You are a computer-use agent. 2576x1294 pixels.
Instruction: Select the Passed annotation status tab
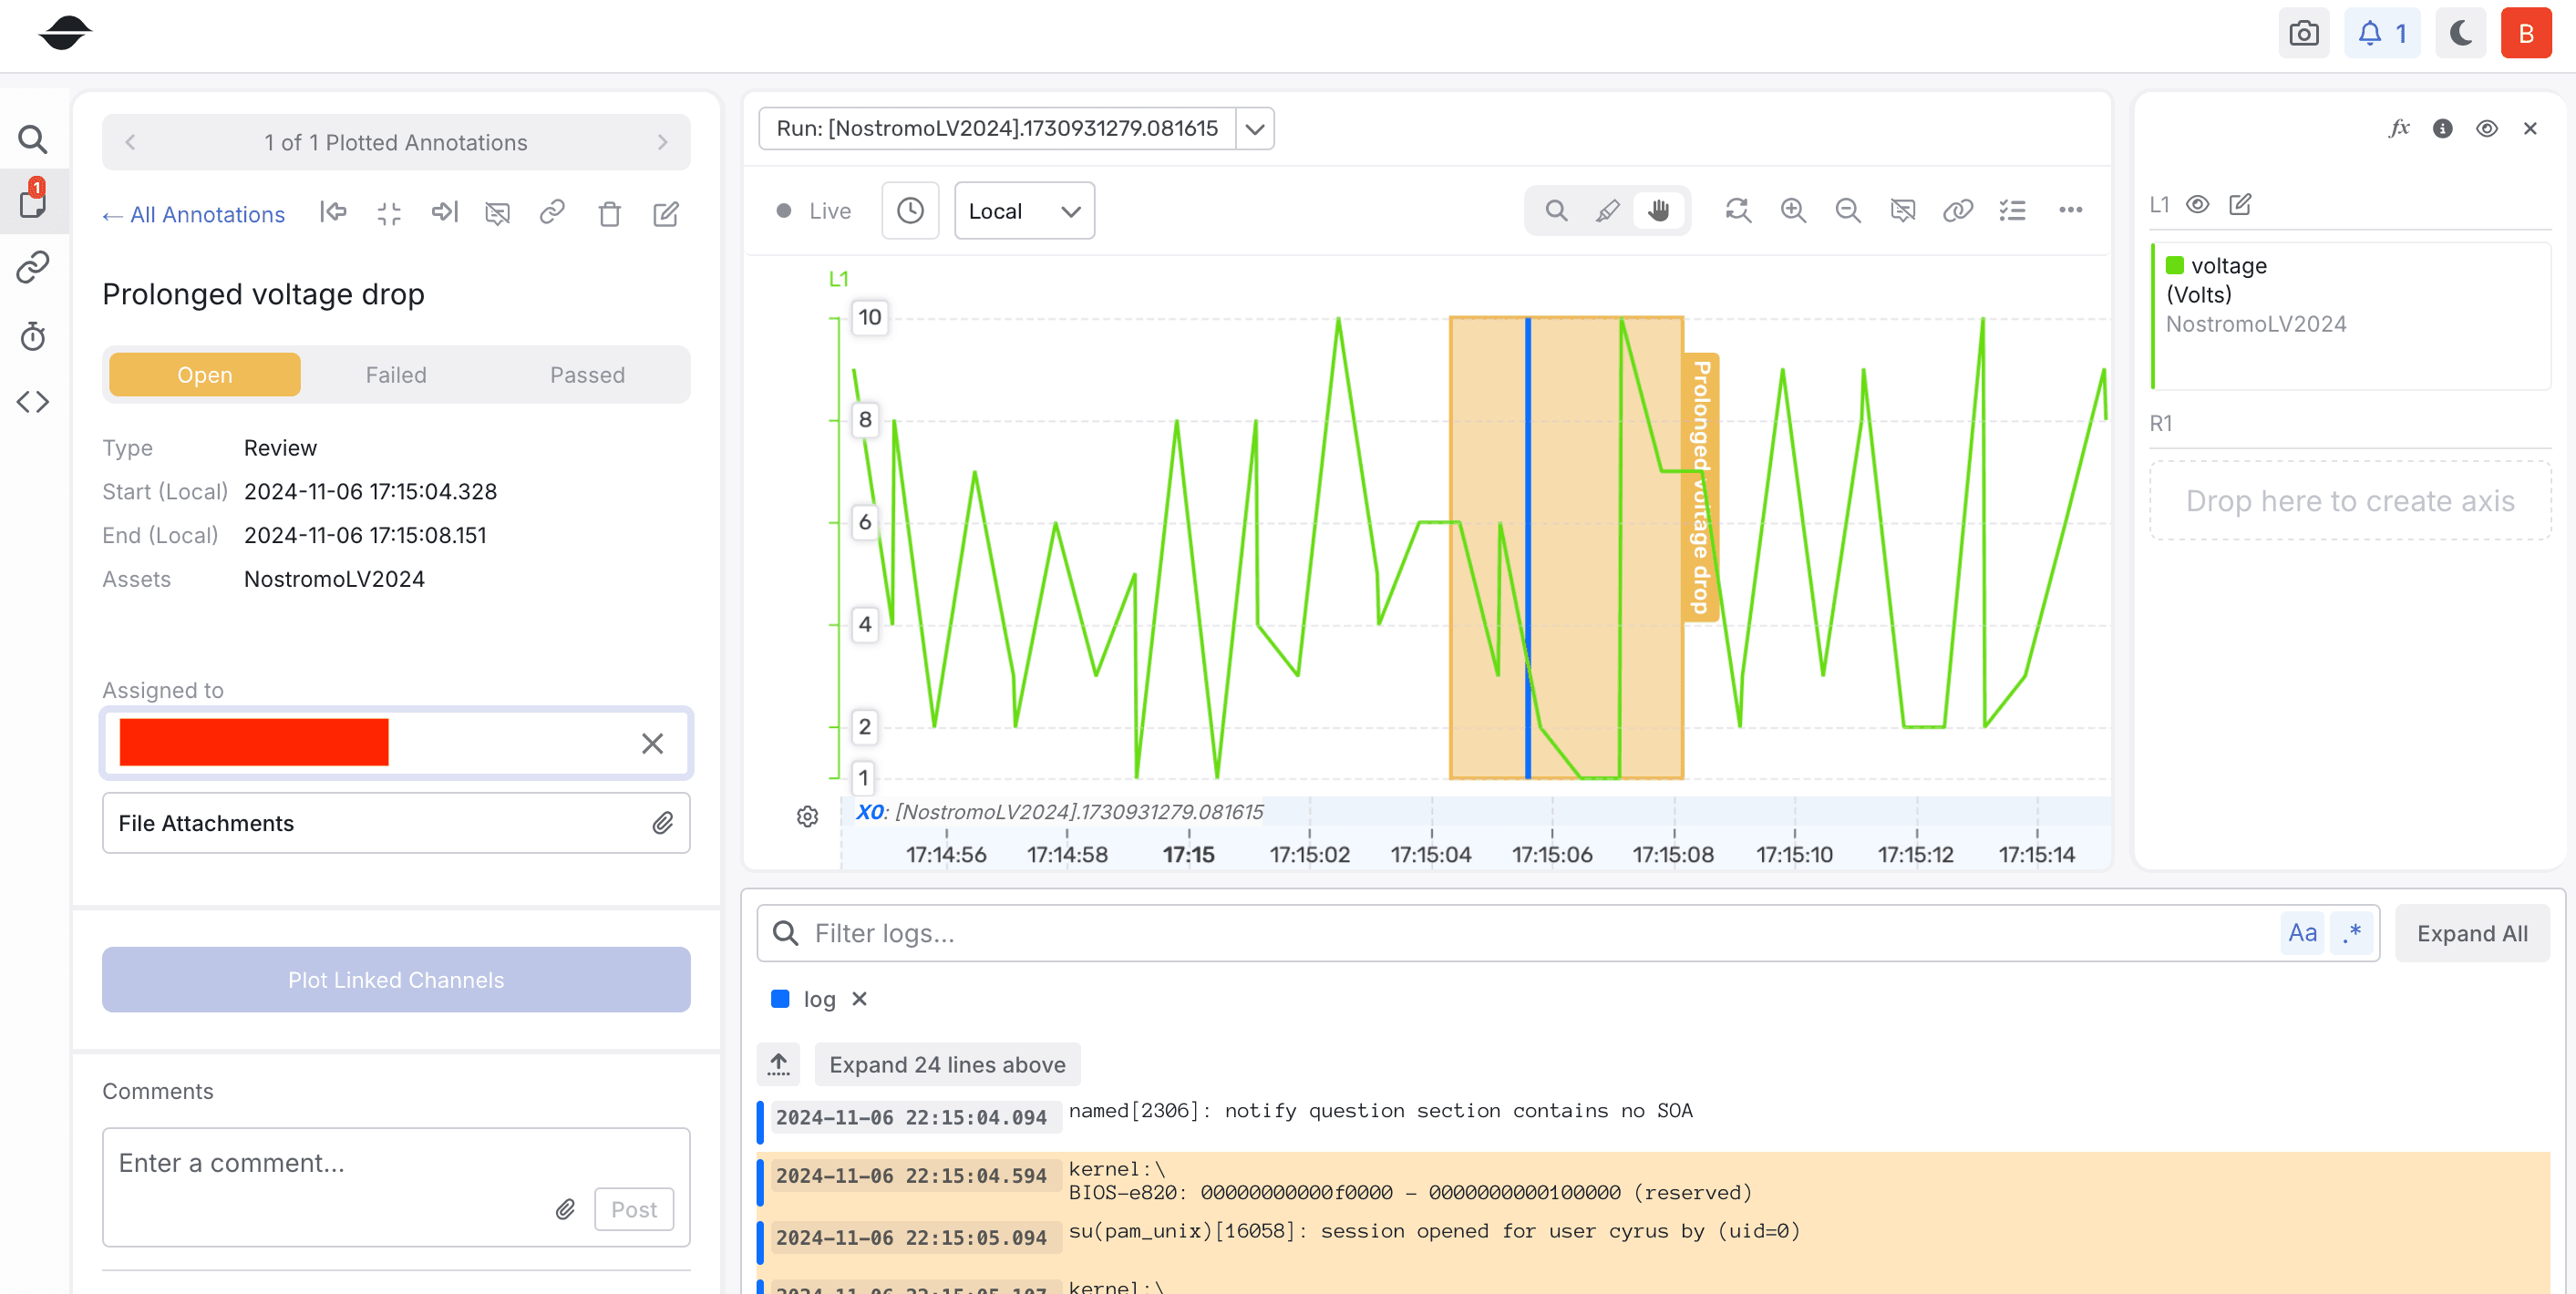(589, 373)
